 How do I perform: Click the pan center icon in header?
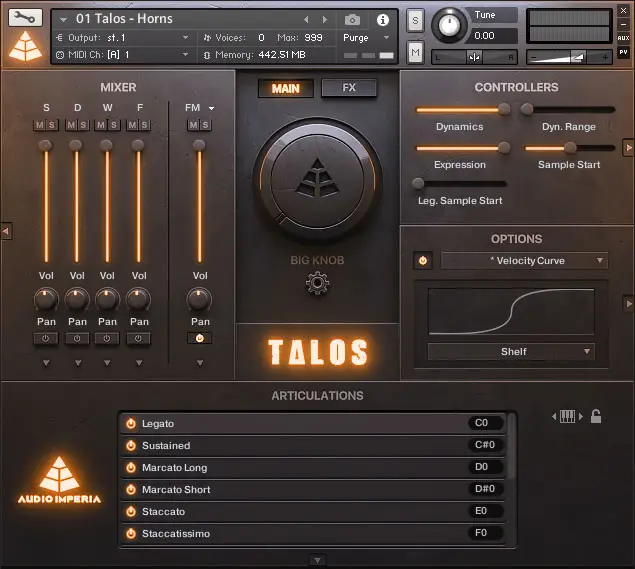pos(474,57)
